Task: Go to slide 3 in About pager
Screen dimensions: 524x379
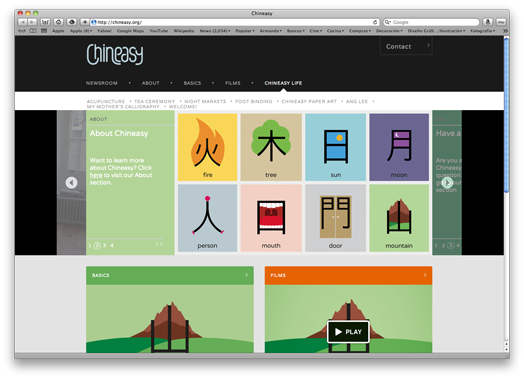Action: tap(104, 246)
